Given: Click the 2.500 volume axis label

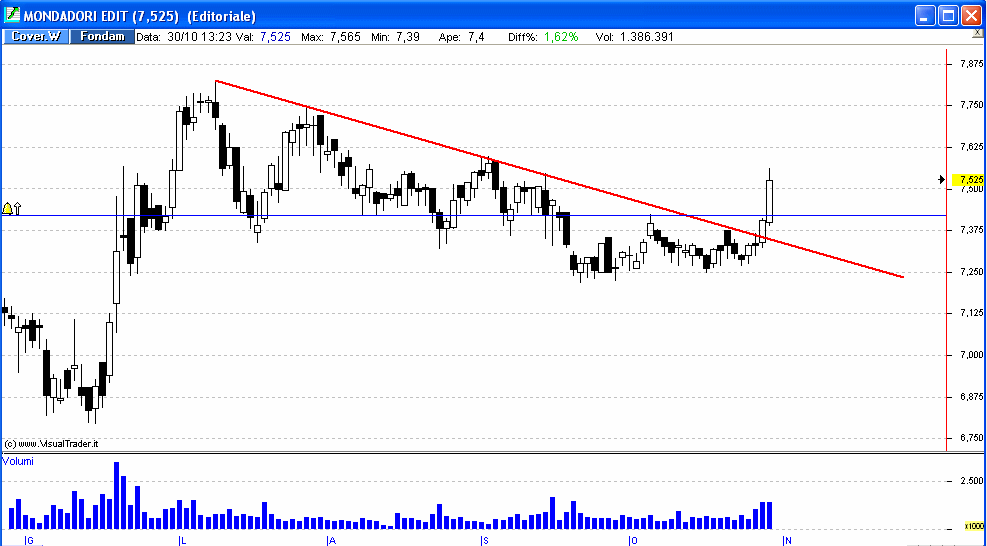Looking at the screenshot, I should [972, 481].
